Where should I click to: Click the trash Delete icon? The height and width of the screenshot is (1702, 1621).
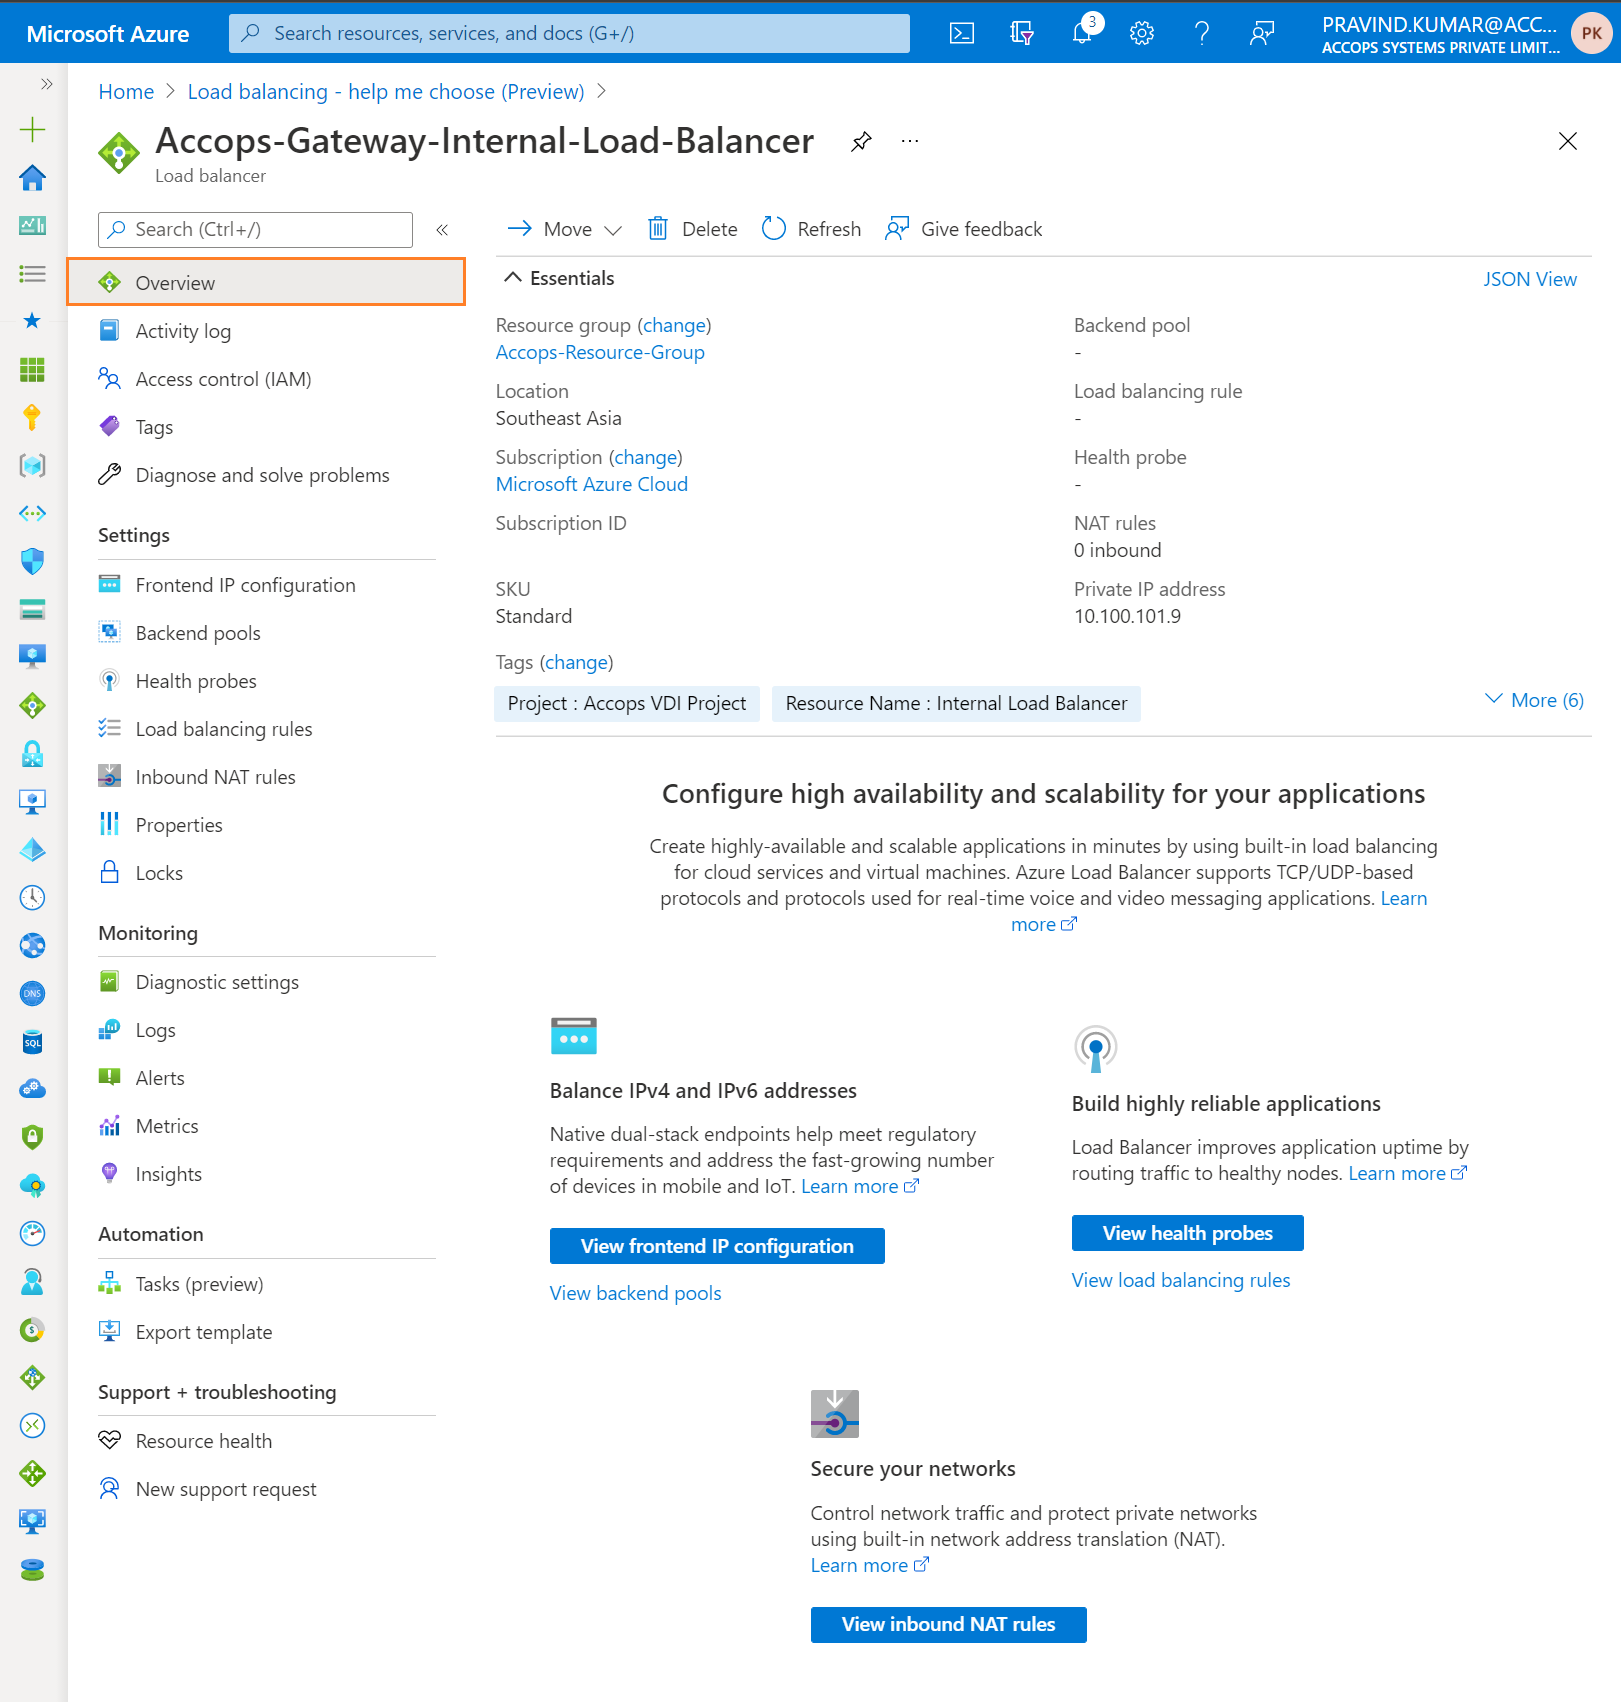point(658,229)
